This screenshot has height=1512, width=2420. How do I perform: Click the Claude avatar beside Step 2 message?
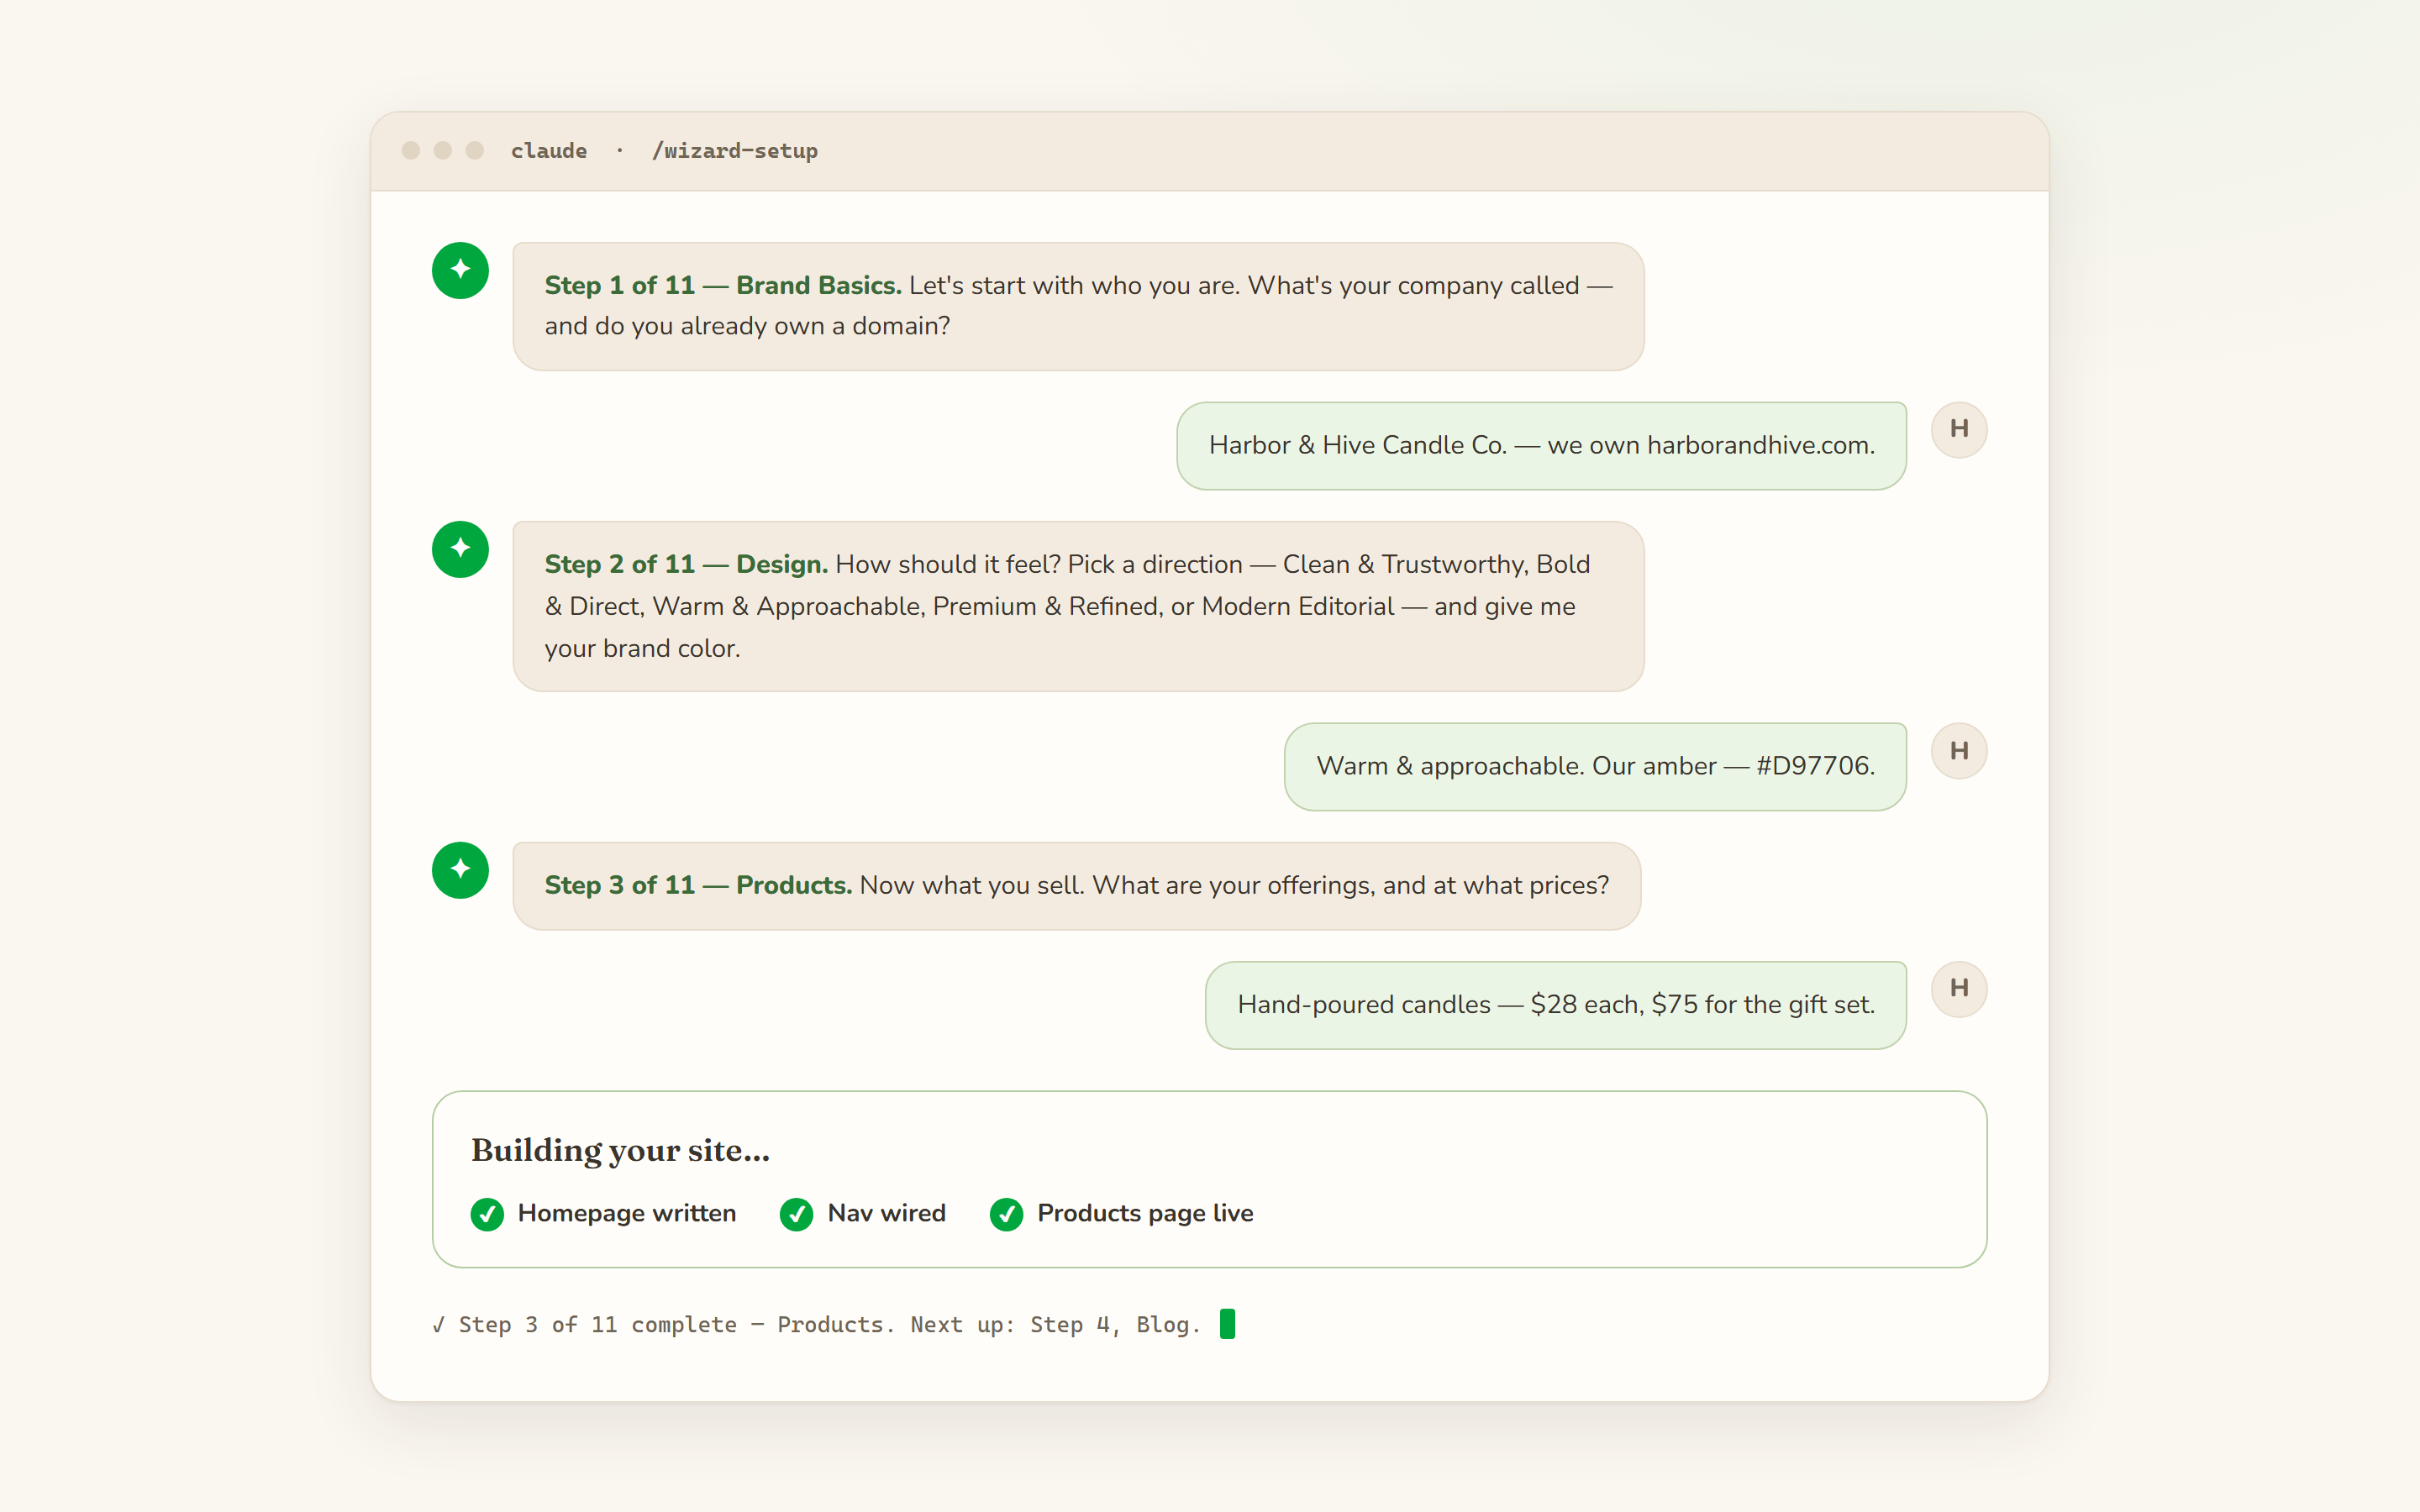(460, 549)
